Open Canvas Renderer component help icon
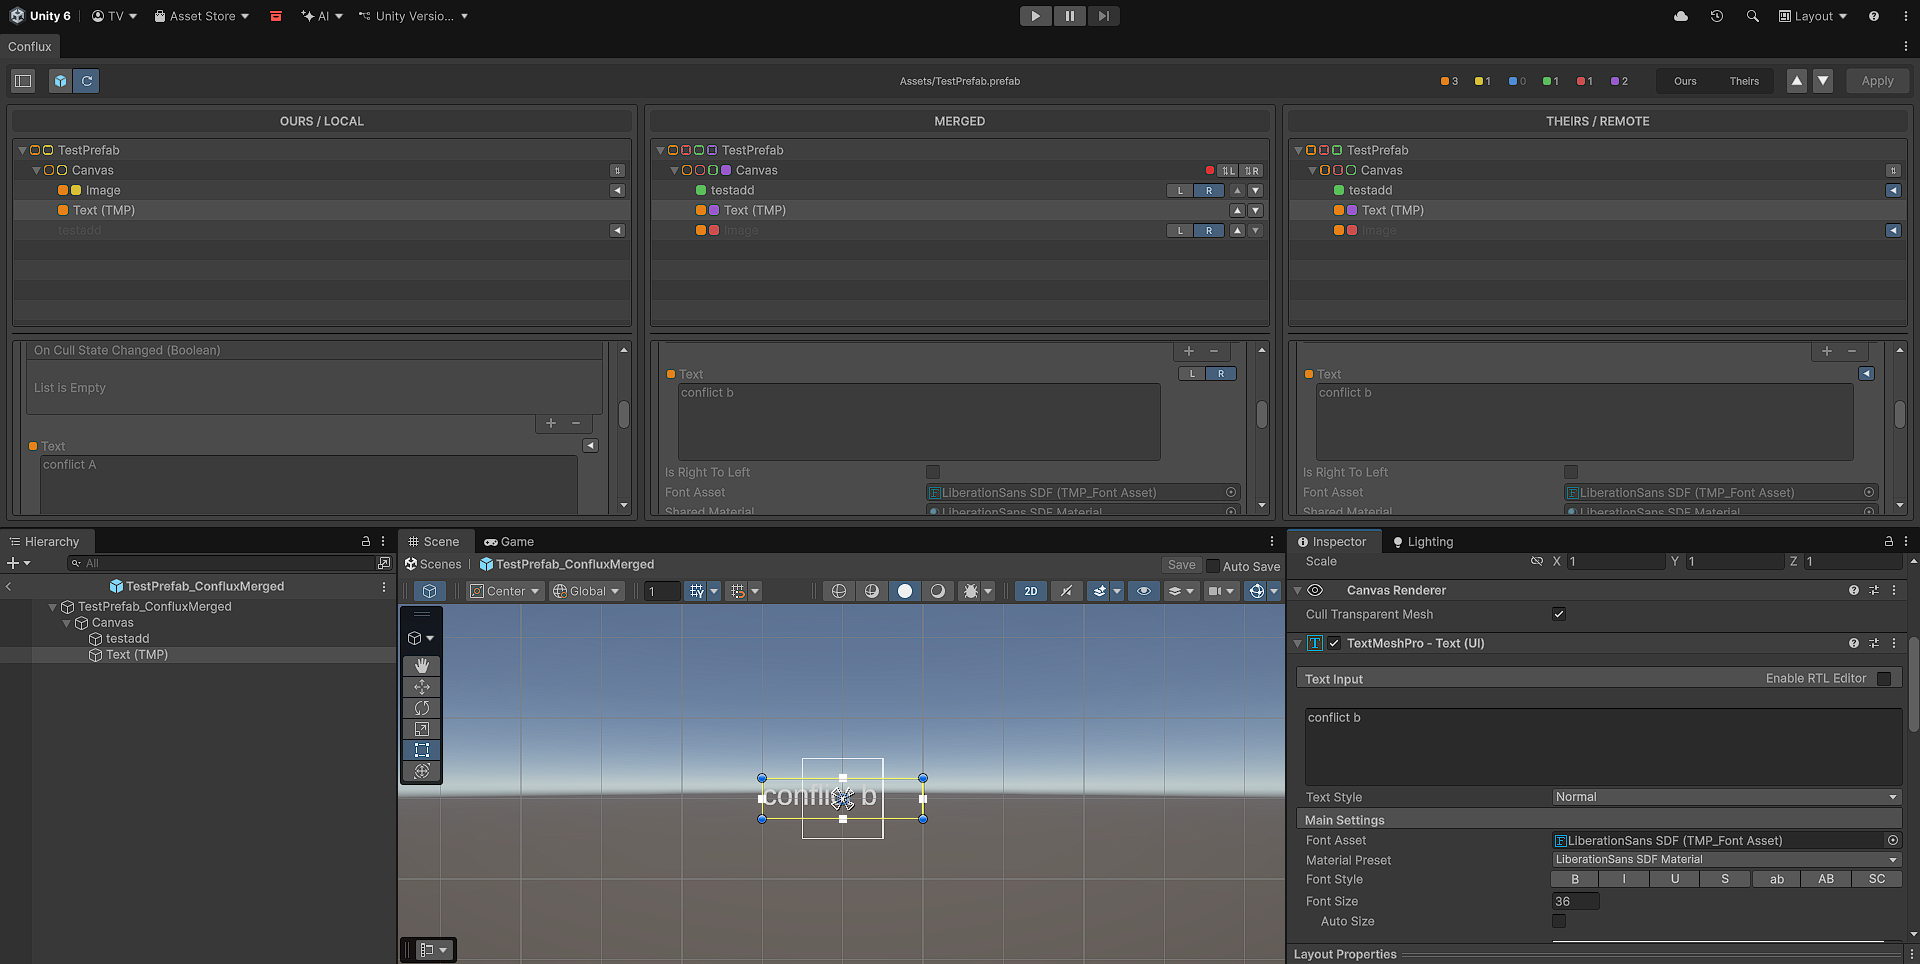The width and height of the screenshot is (1920, 964). tap(1854, 590)
